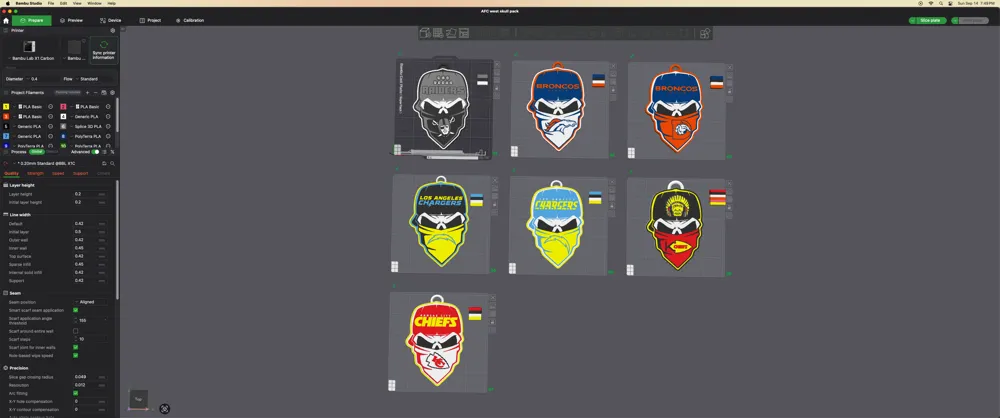
Task: Open the Slice plate dropdown arrow
Action: click(x=913, y=20)
